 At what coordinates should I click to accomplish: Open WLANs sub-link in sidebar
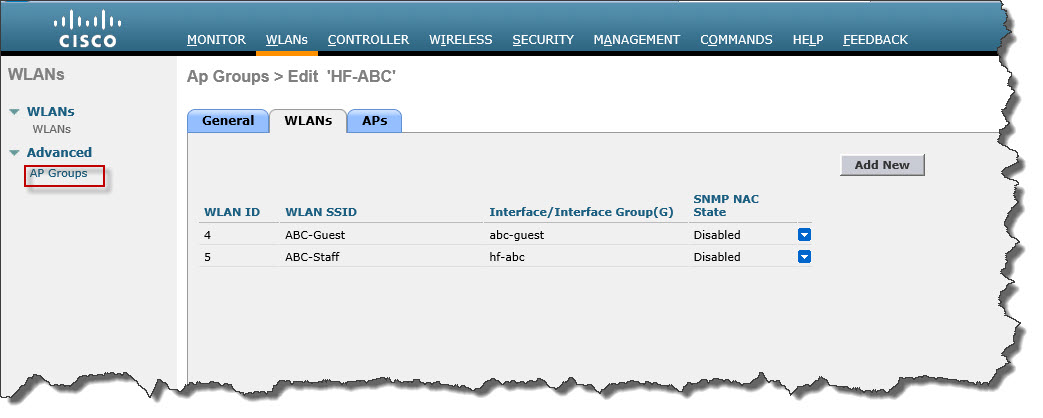coord(51,129)
